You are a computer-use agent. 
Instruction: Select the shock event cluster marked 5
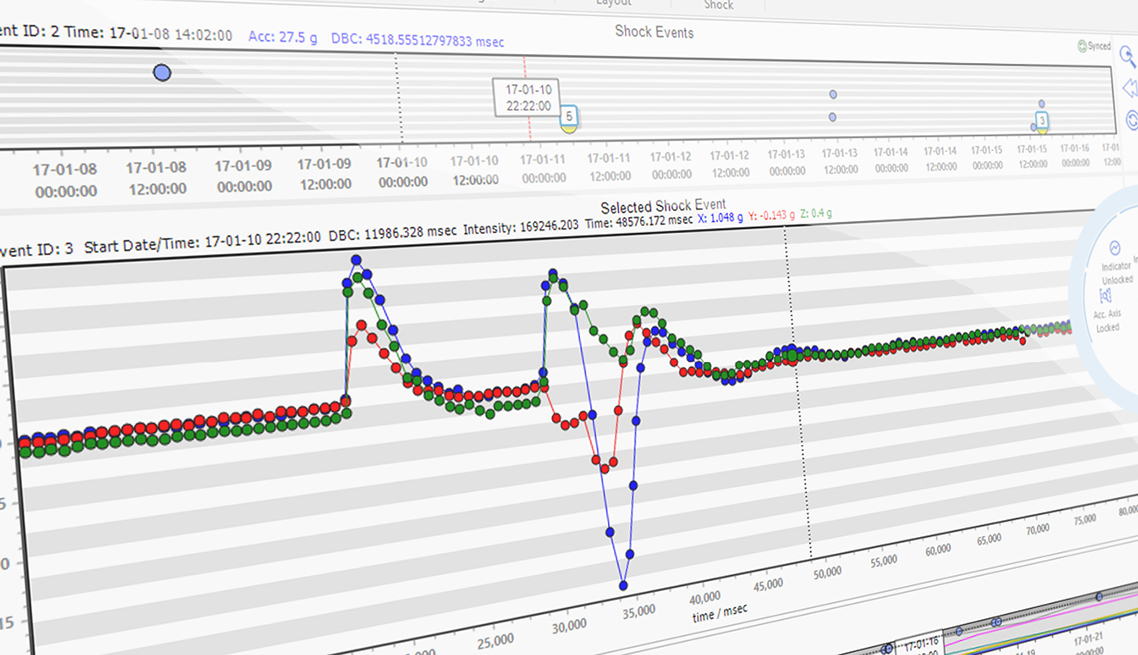click(x=568, y=118)
